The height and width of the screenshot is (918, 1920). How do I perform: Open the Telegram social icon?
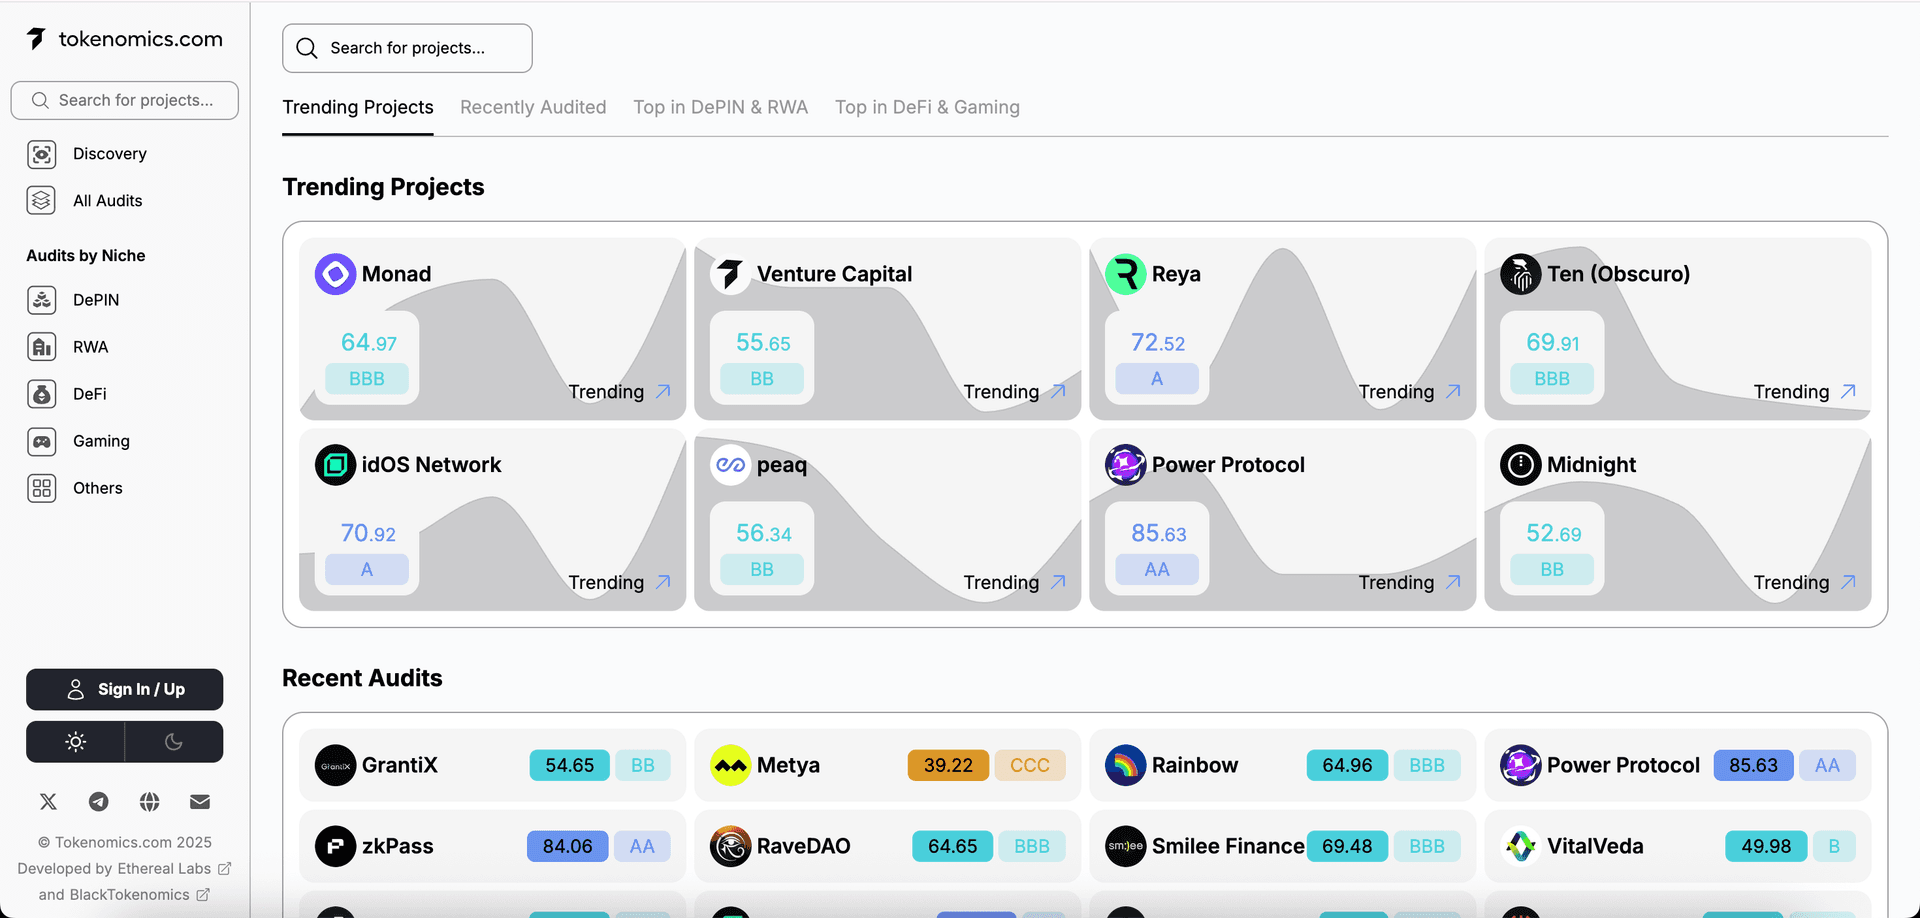tap(98, 801)
